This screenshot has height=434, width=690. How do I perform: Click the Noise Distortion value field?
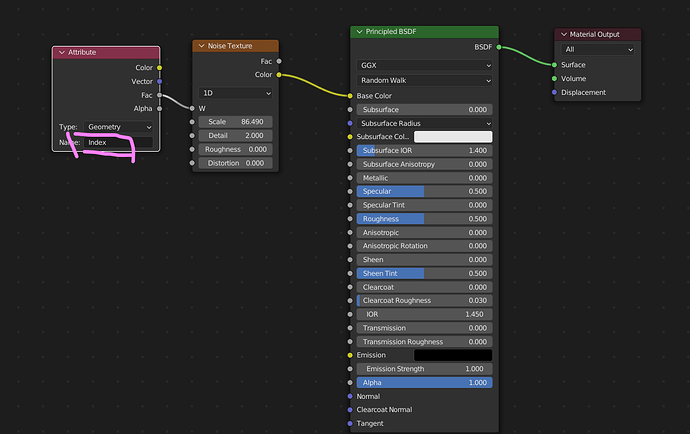pos(235,163)
